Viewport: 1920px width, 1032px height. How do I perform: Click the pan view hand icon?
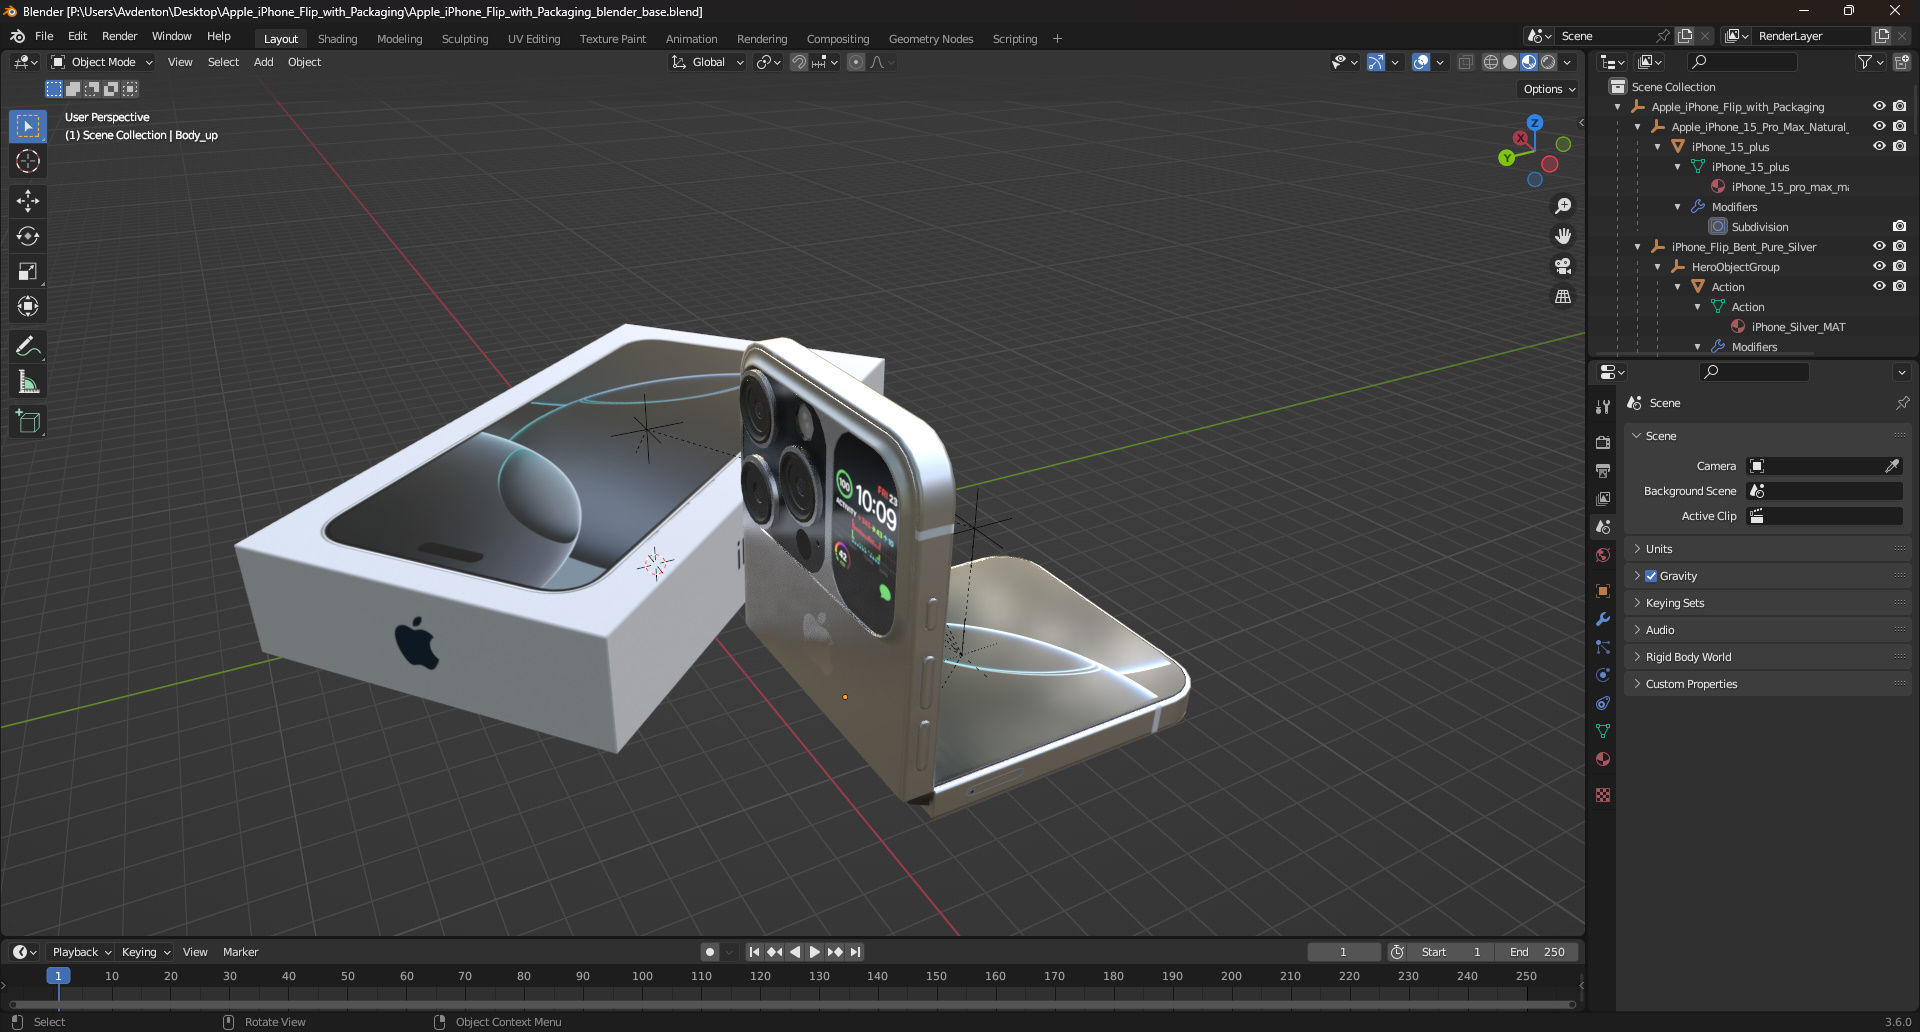tap(1563, 236)
